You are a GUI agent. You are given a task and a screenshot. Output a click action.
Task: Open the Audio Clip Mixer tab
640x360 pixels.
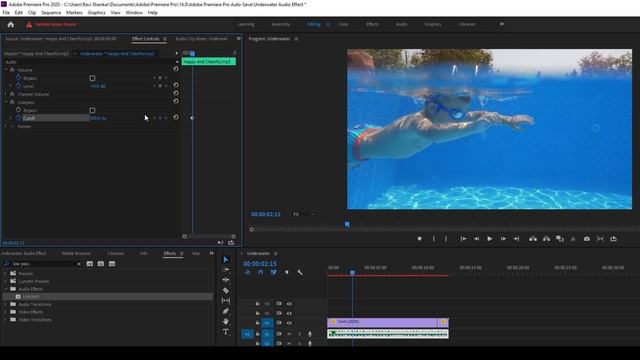201,39
